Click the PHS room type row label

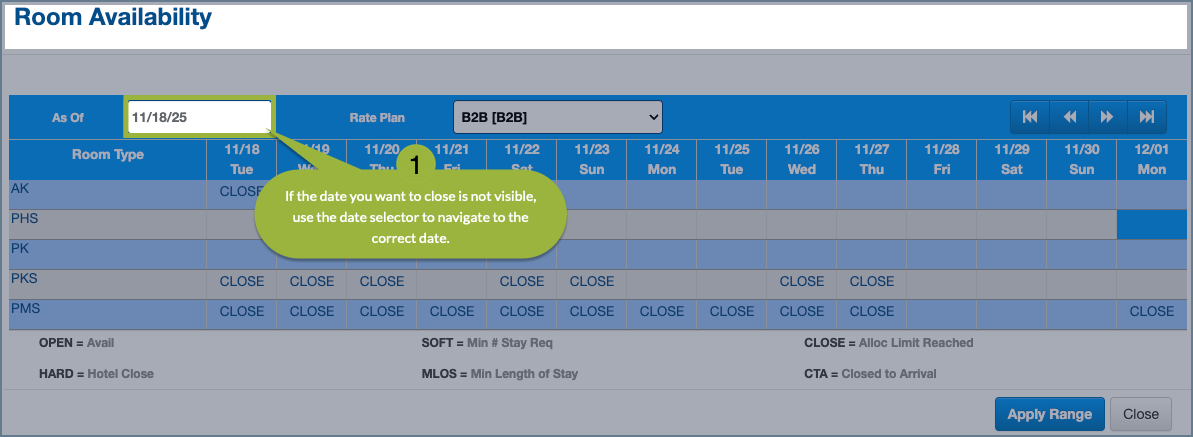[24, 217]
